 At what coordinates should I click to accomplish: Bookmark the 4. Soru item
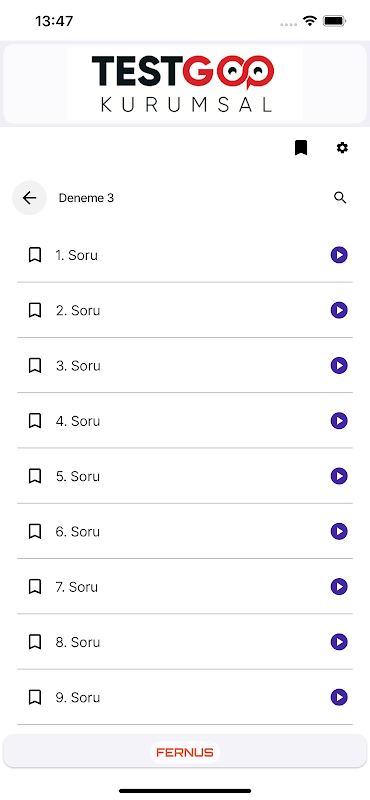[x=35, y=421]
